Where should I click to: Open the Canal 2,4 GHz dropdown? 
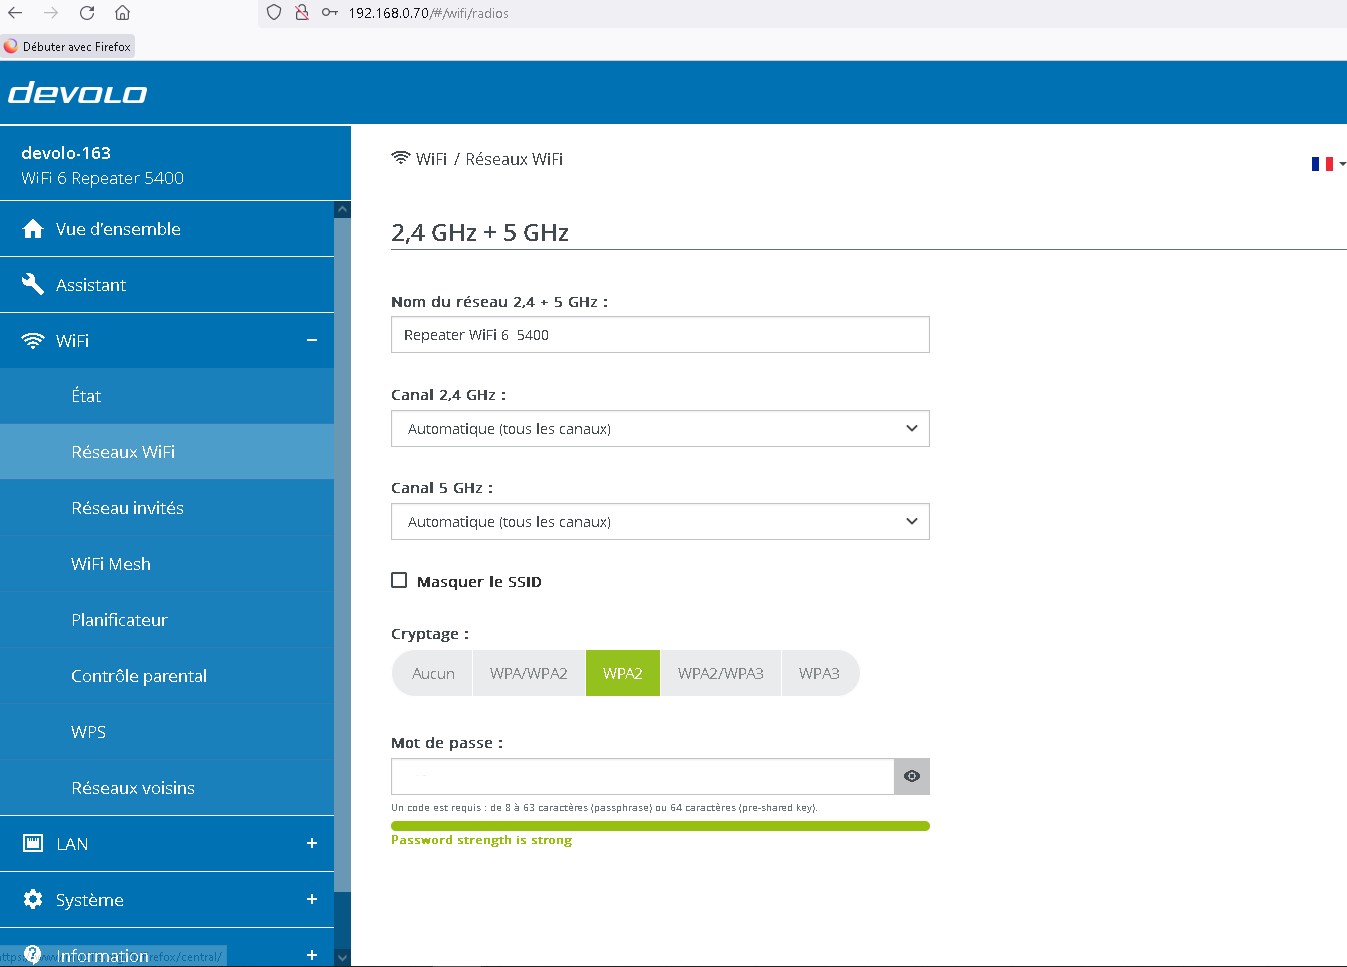pyautogui.click(x=660, y=428)
